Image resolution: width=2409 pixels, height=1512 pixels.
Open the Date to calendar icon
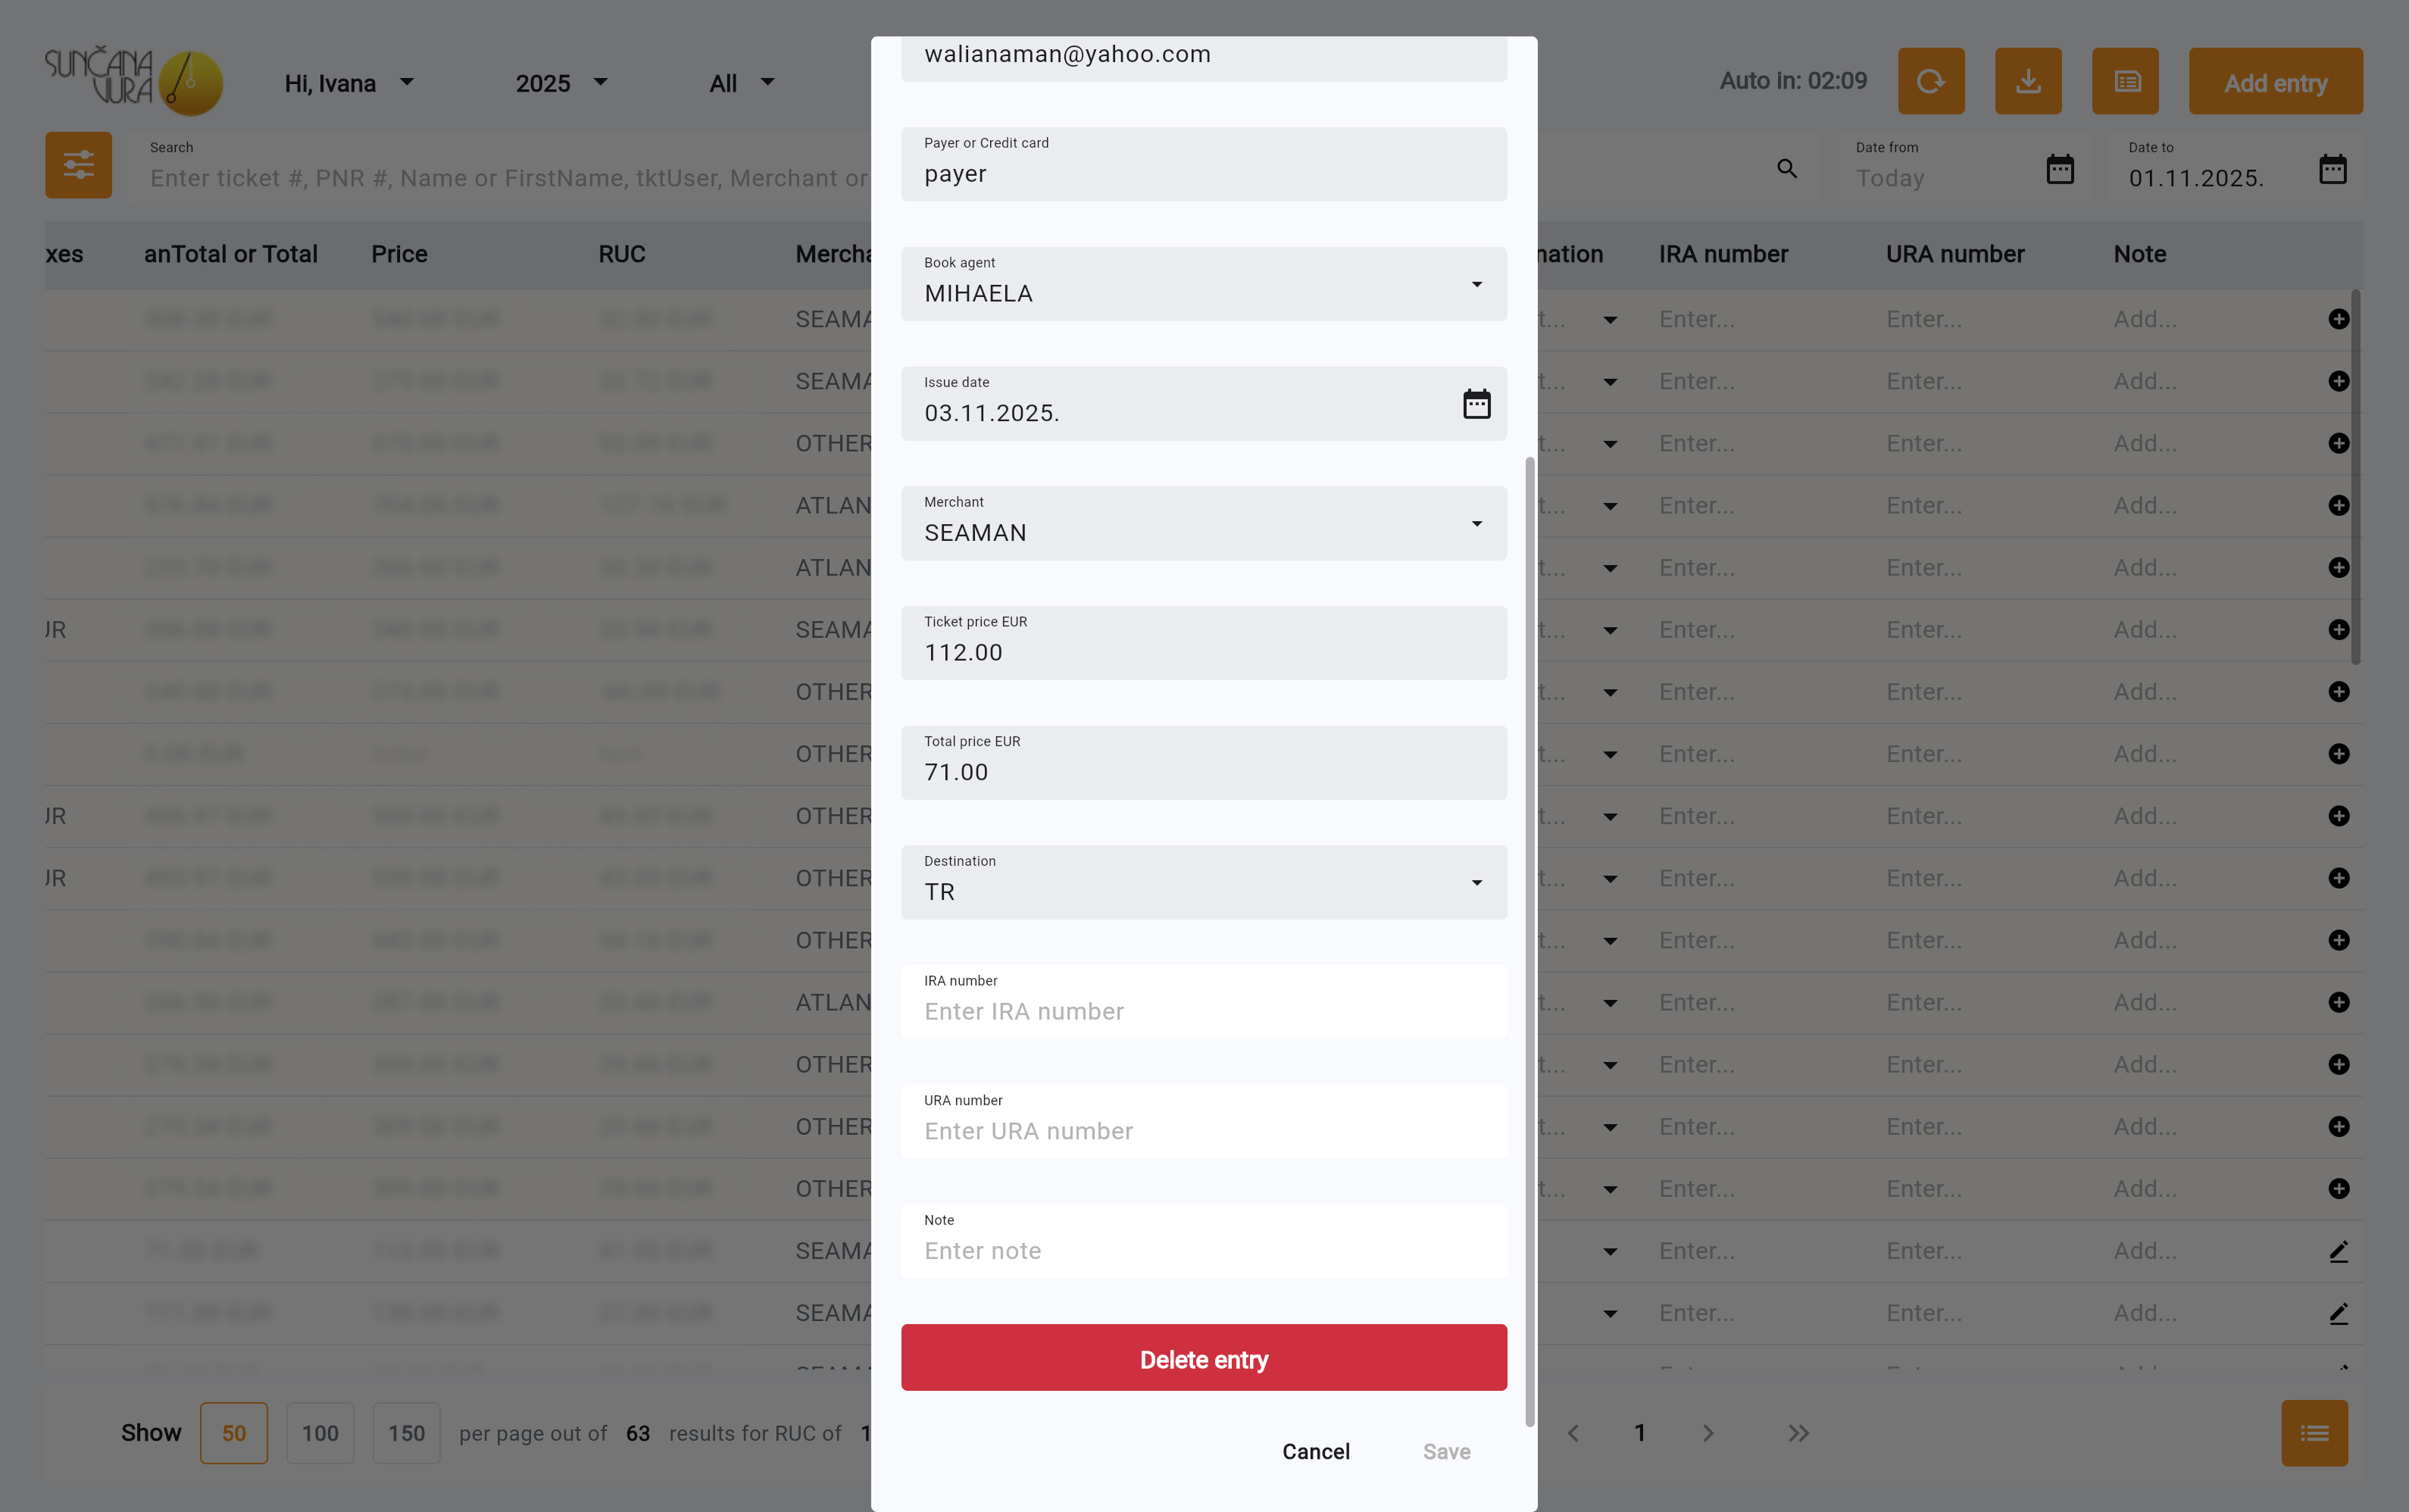[2332, 169]
